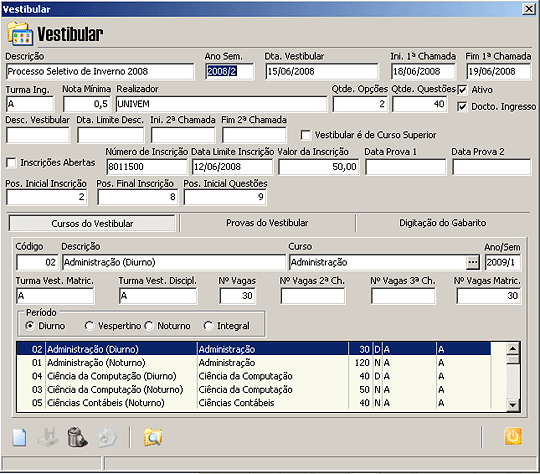Open the Curso lookup ellipsis button

click(473, 262)
